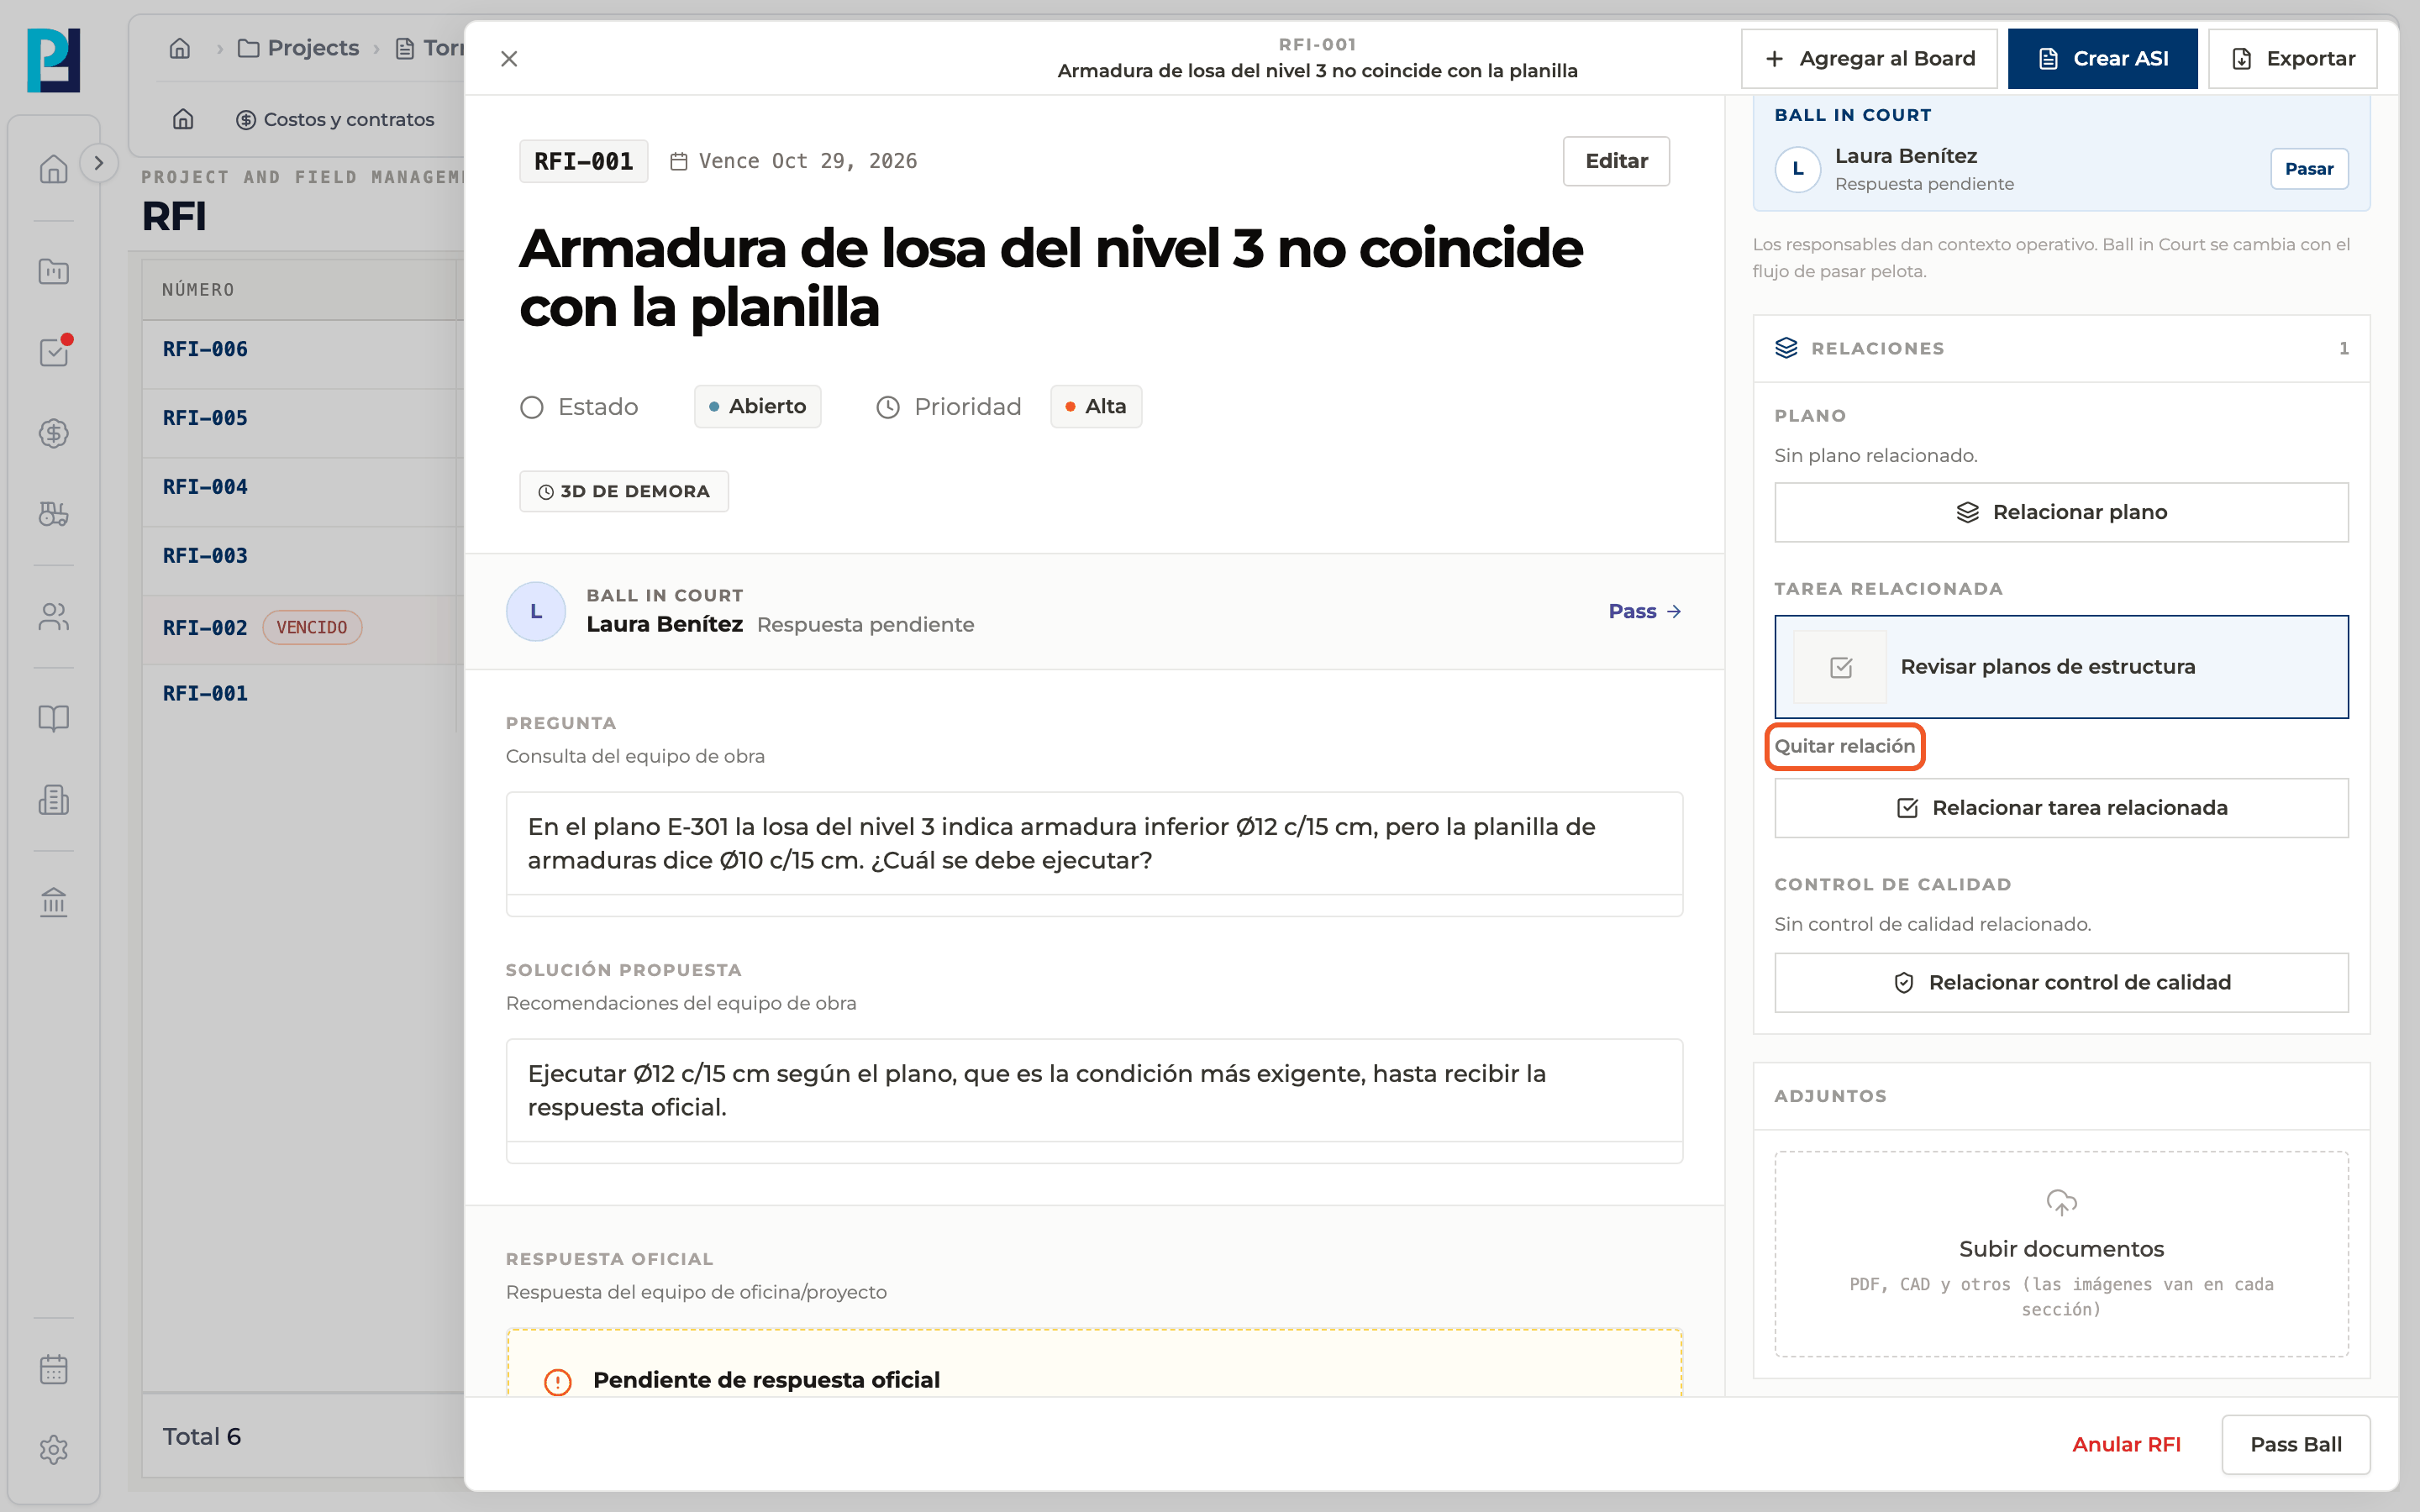Click the breadcrumb home icon

tap(180, 48)
